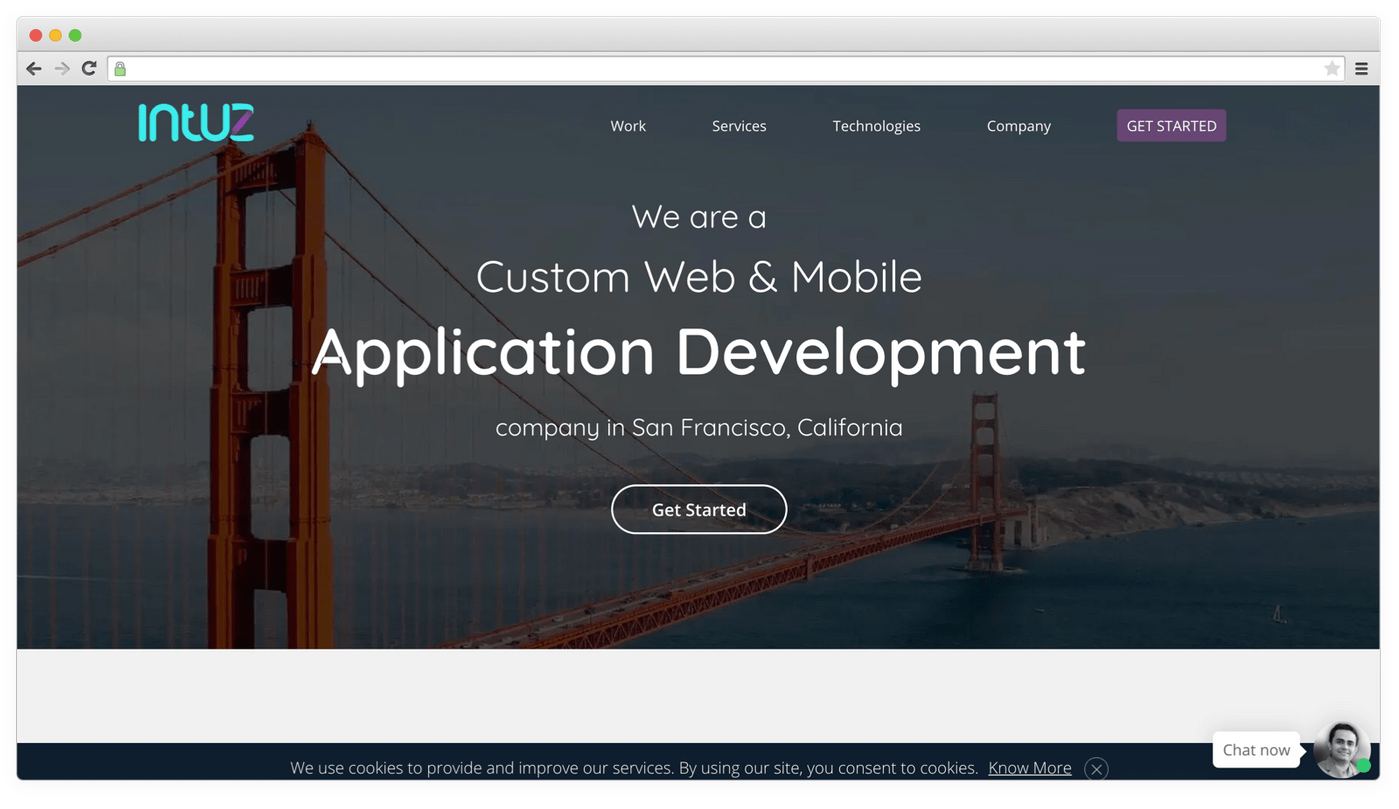The width and height of the screenshot is (1399, 809).
Task: Click the yellow minimize window button
Action: click(x=56, y=35)
